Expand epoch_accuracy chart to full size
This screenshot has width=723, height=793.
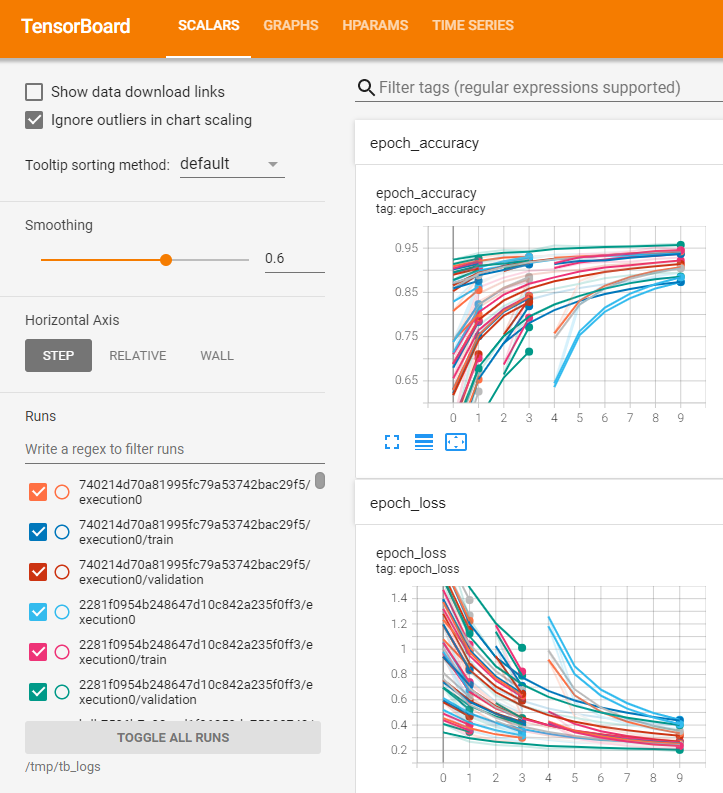tap(392, 442)
